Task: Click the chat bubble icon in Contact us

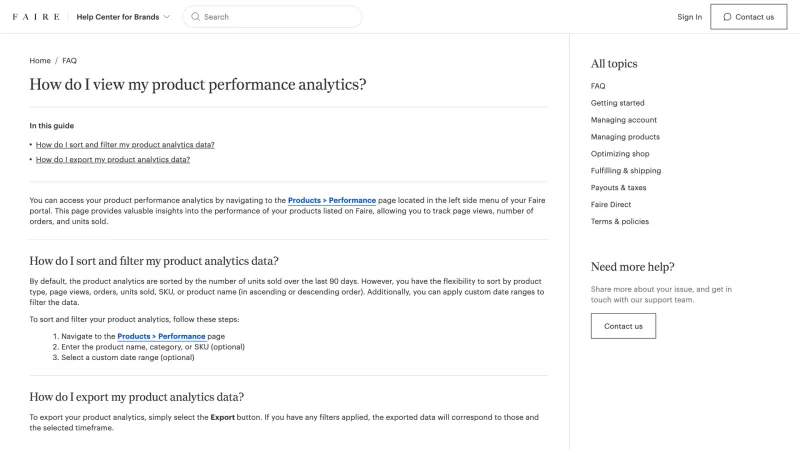Action: (727, 17)
